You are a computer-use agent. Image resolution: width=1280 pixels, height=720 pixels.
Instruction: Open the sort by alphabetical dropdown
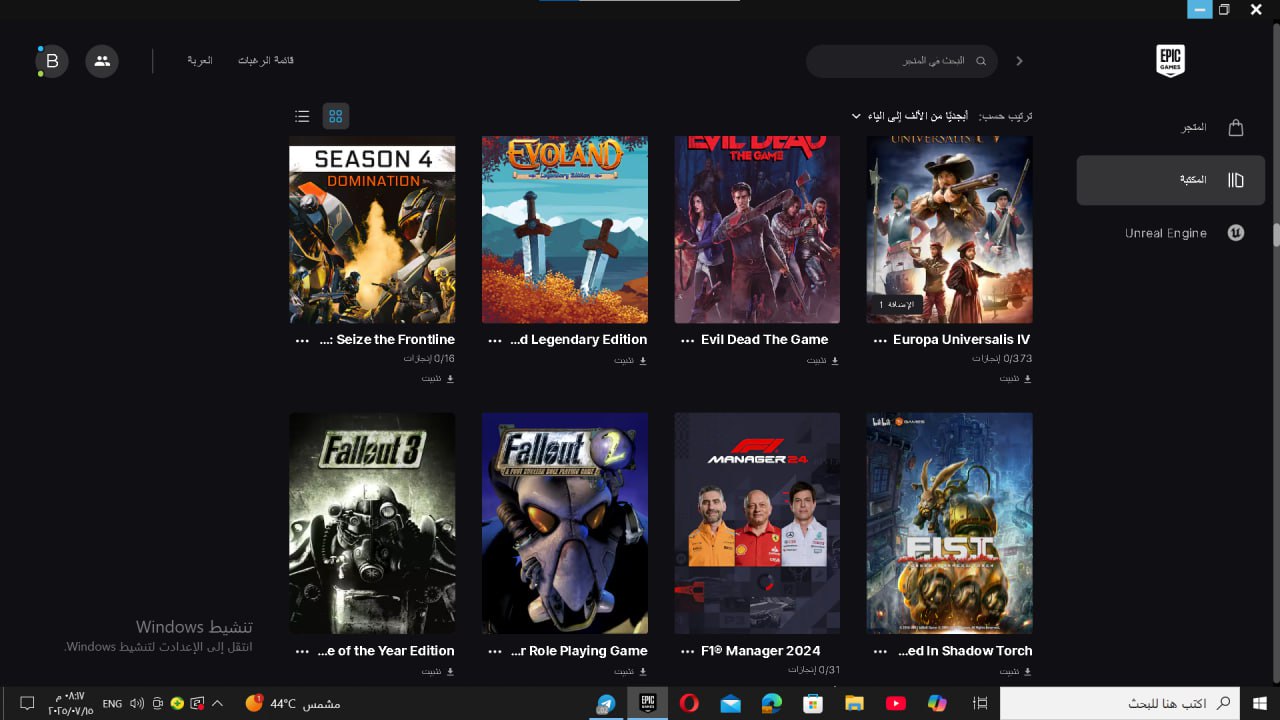click(x=910, y=116)
